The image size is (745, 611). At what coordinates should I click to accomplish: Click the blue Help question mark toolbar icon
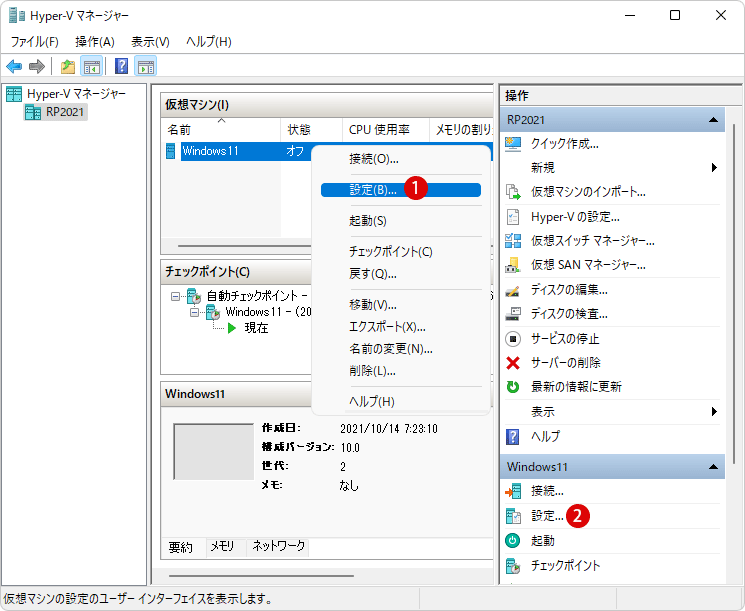click(x=122, y=67)
